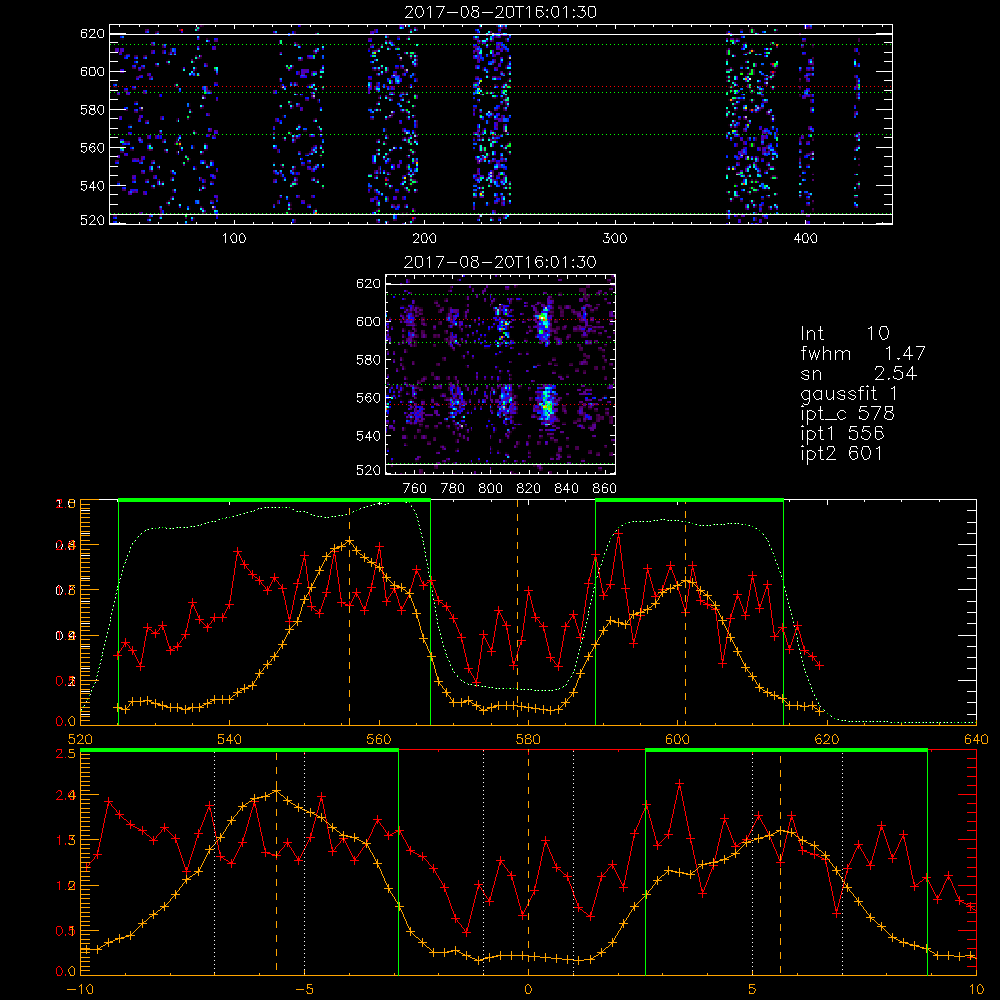This screenshot has height=1000, width=1000.
Task: Click x-axis label 10 on bottom plot
Action: (976, 990)
